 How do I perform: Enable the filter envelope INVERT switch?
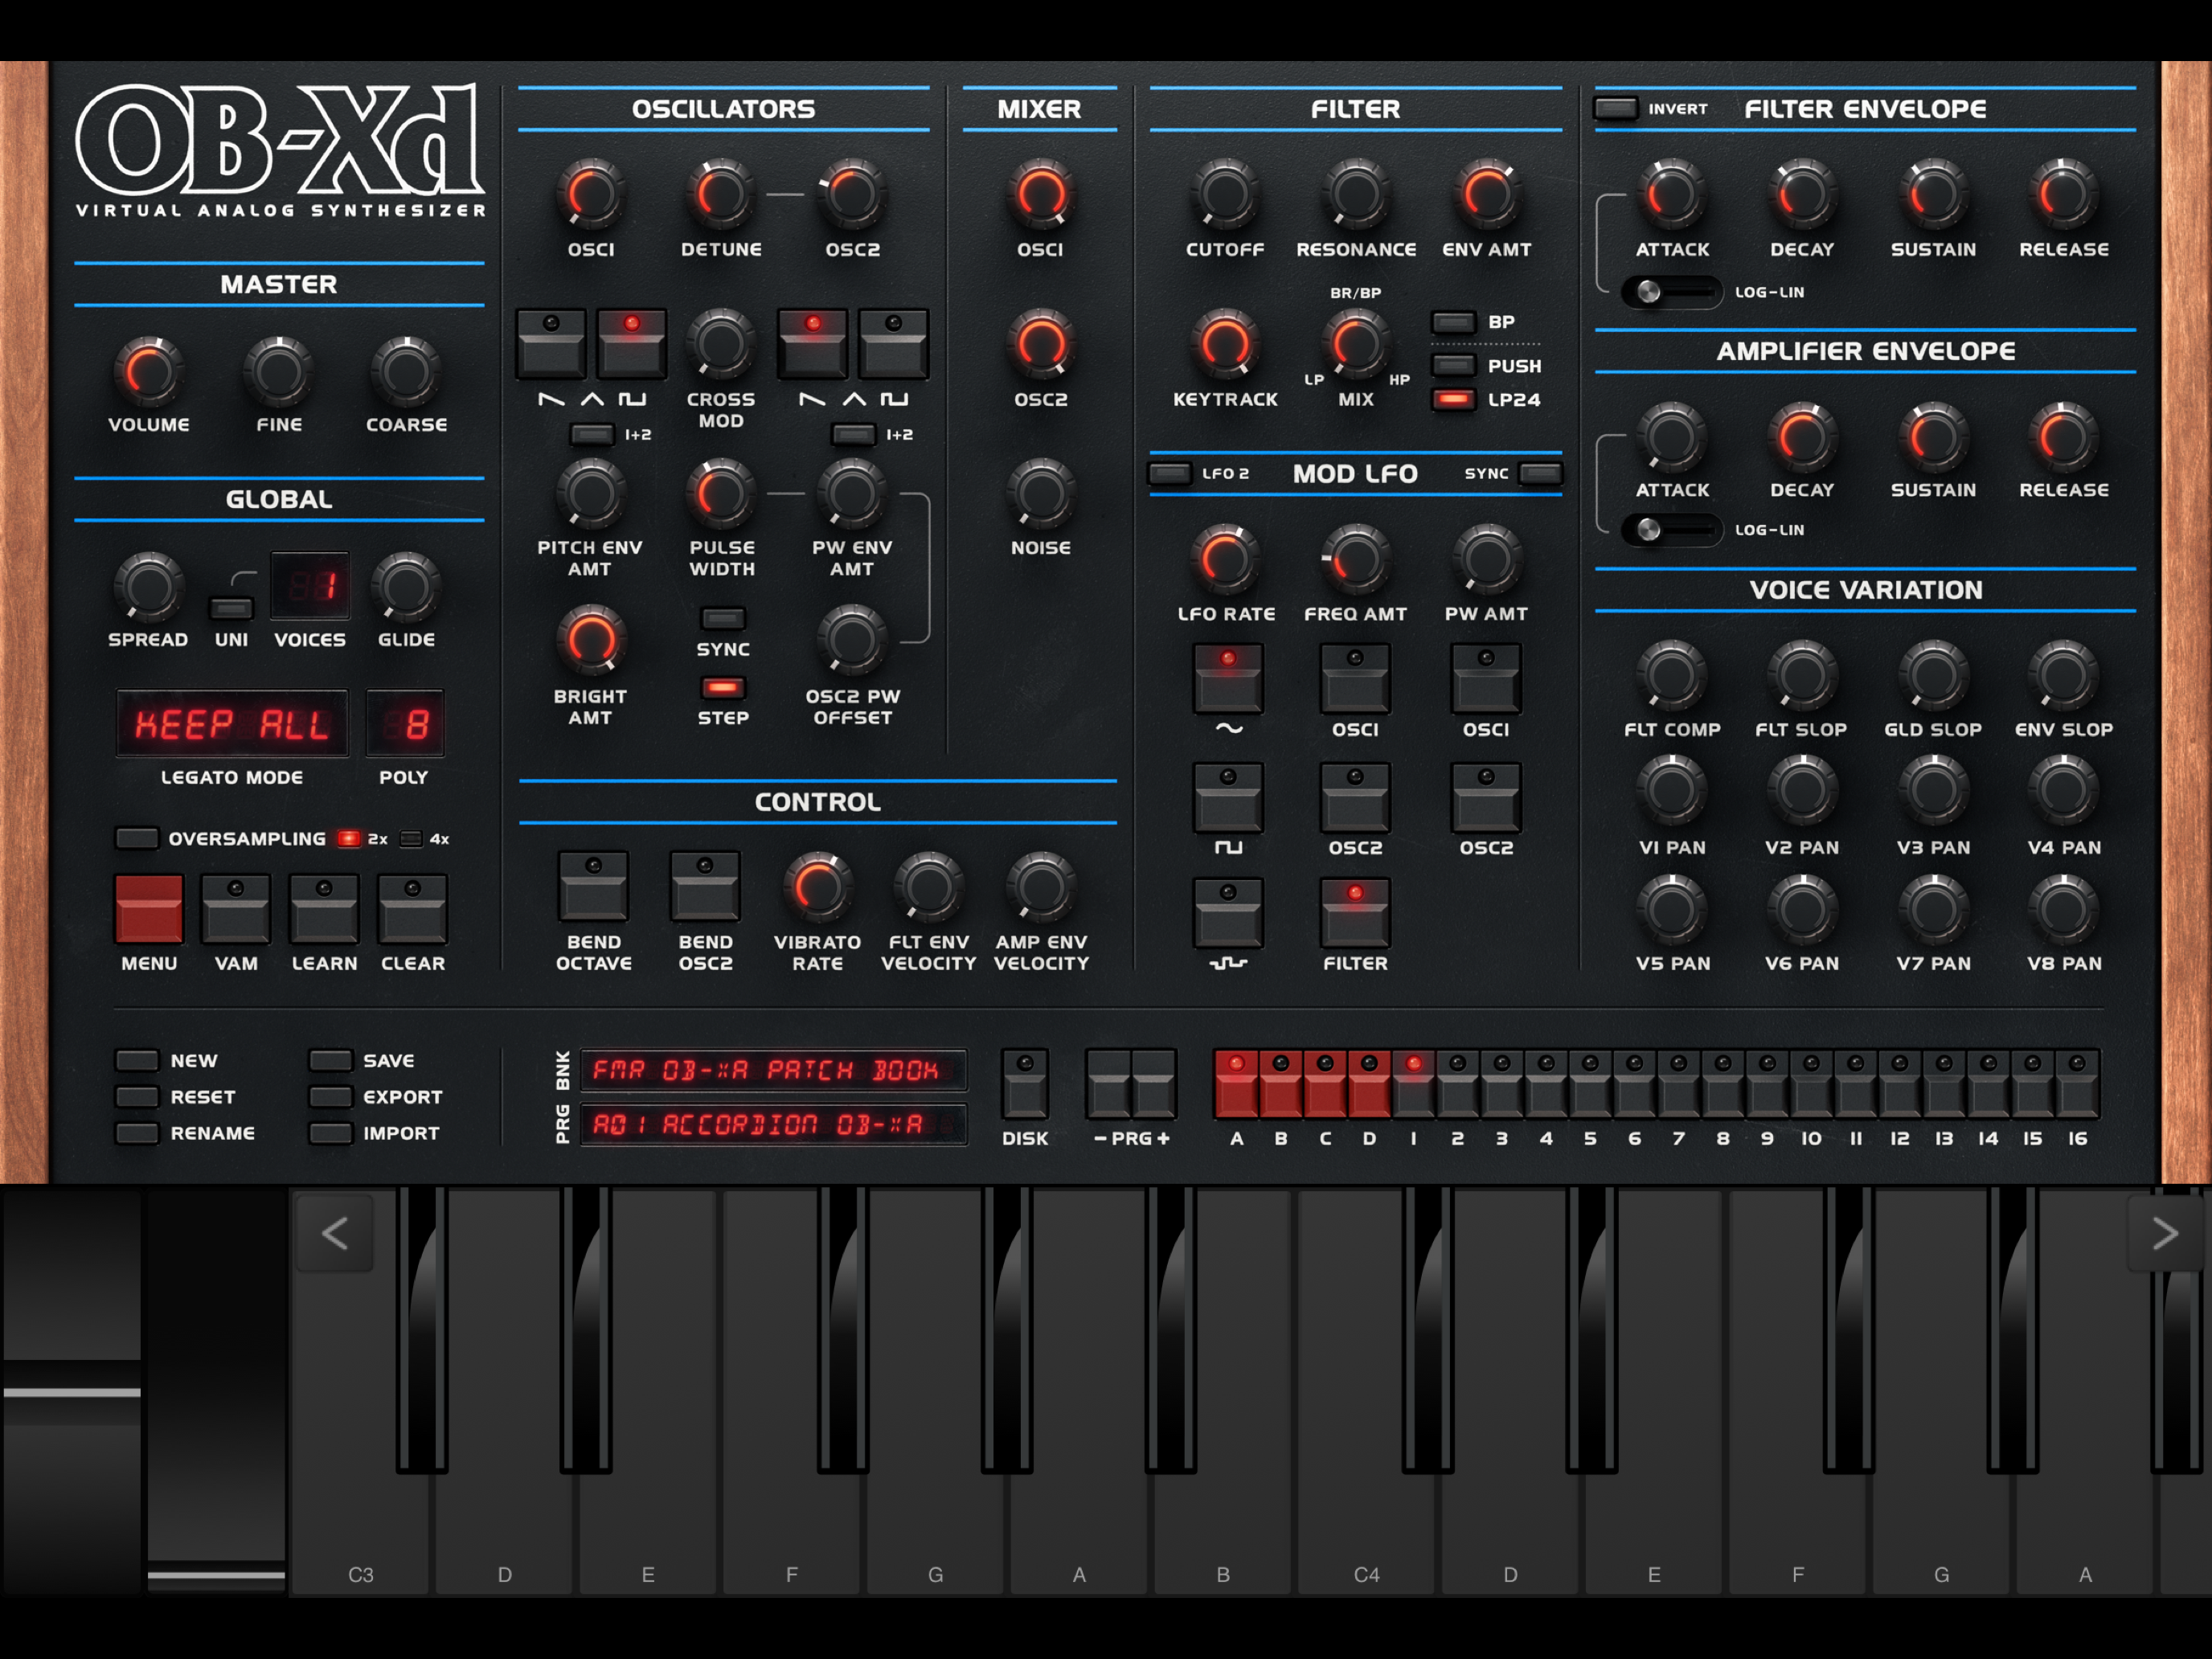1616,108
